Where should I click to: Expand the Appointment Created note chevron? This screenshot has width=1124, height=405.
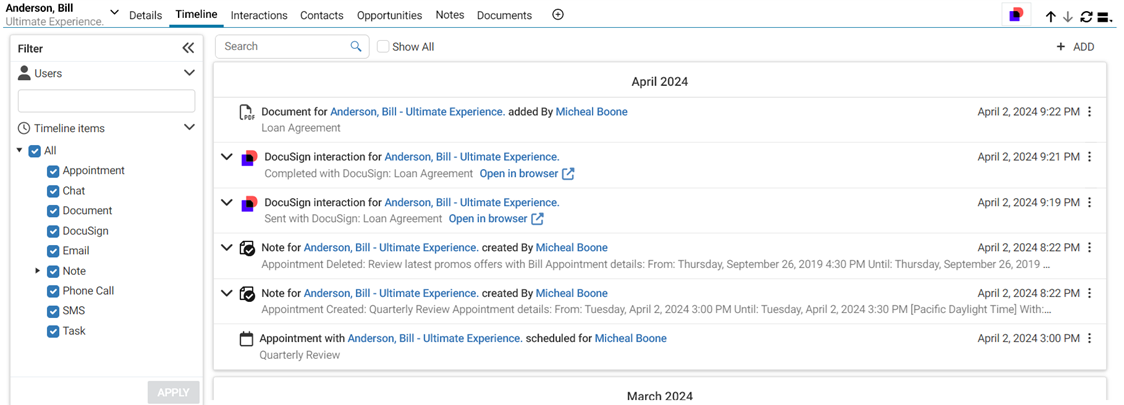point(227,292)
